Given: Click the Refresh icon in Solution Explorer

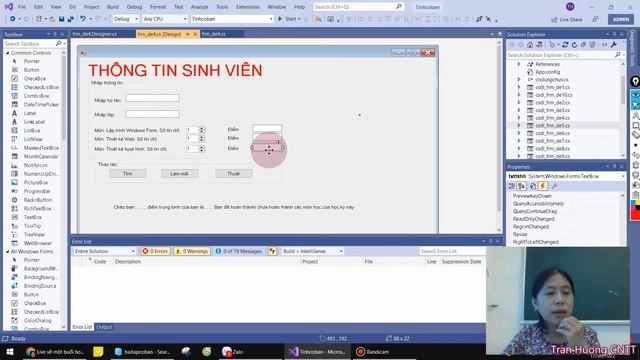Looking at the screenshot, I should tap(574, 45).
